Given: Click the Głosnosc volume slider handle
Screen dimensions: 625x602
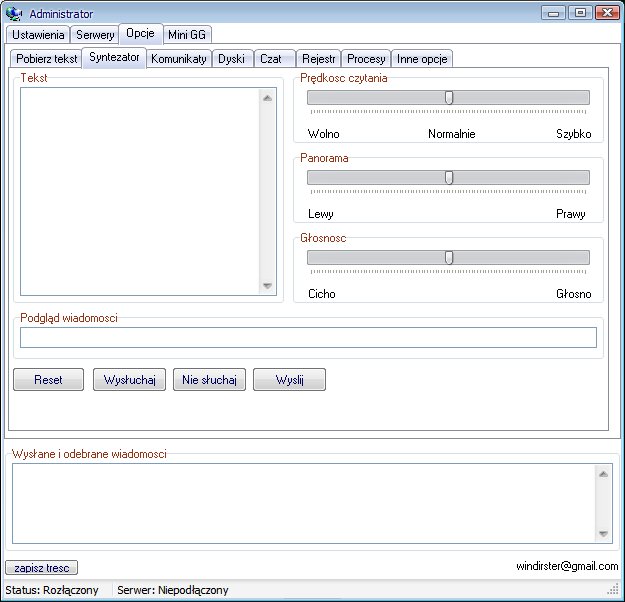Looking at the screenshot, I should (x=449, y=257).
